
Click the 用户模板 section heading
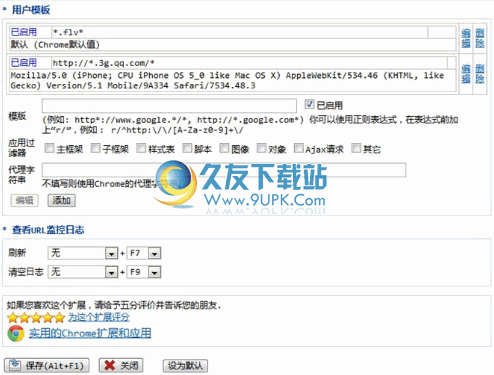point(31,10)
